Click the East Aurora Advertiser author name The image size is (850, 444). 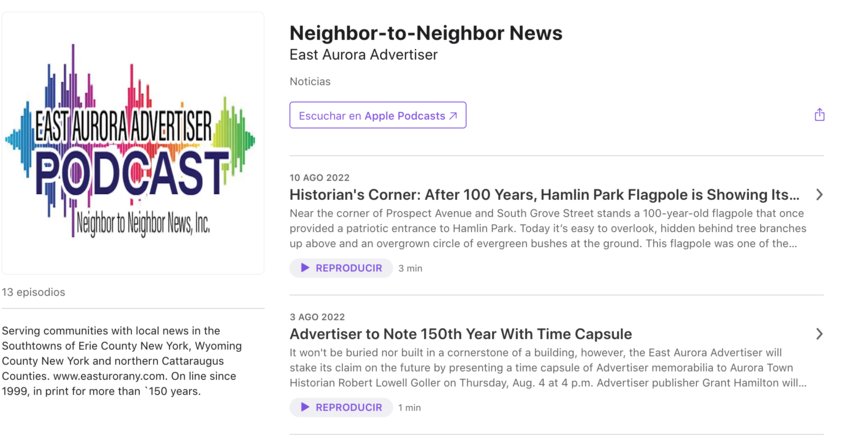363,55
